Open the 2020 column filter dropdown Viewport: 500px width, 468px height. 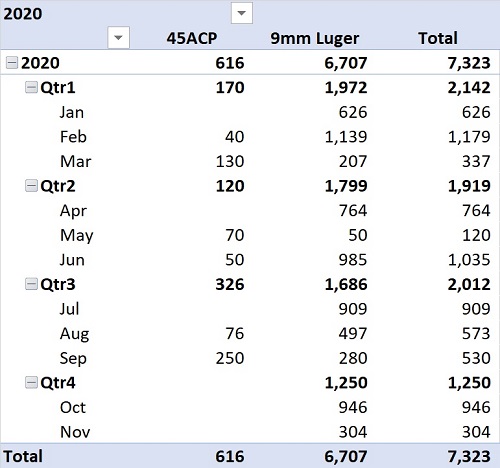(242, 13)
